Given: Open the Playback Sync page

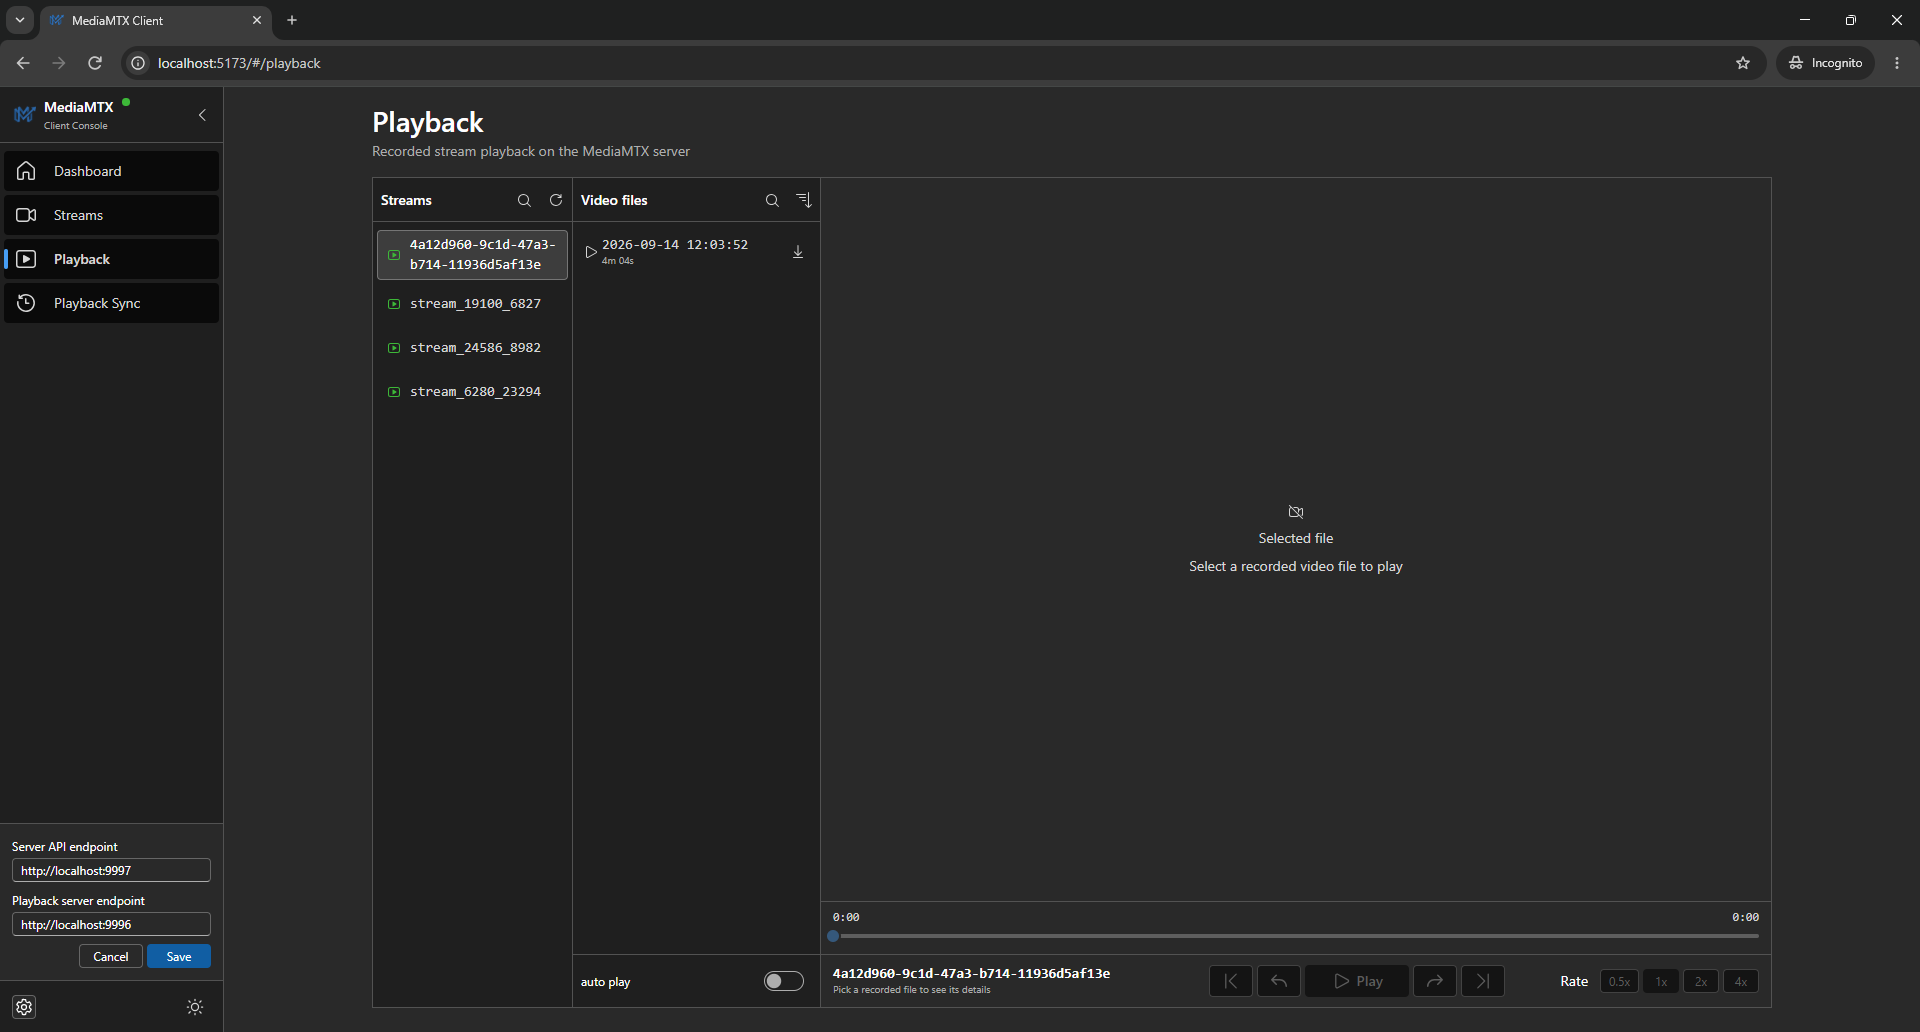Looking at the screenshot, I should (111, 303).
